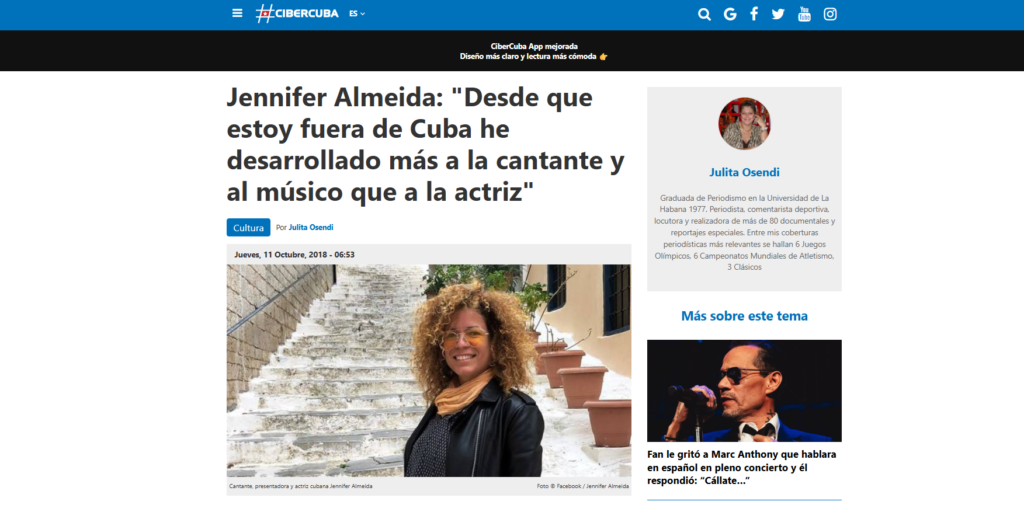Viewport: 1024px width, 505px height.
Task: Open the Instagram icon in header
Action: [x=830, y=14]
